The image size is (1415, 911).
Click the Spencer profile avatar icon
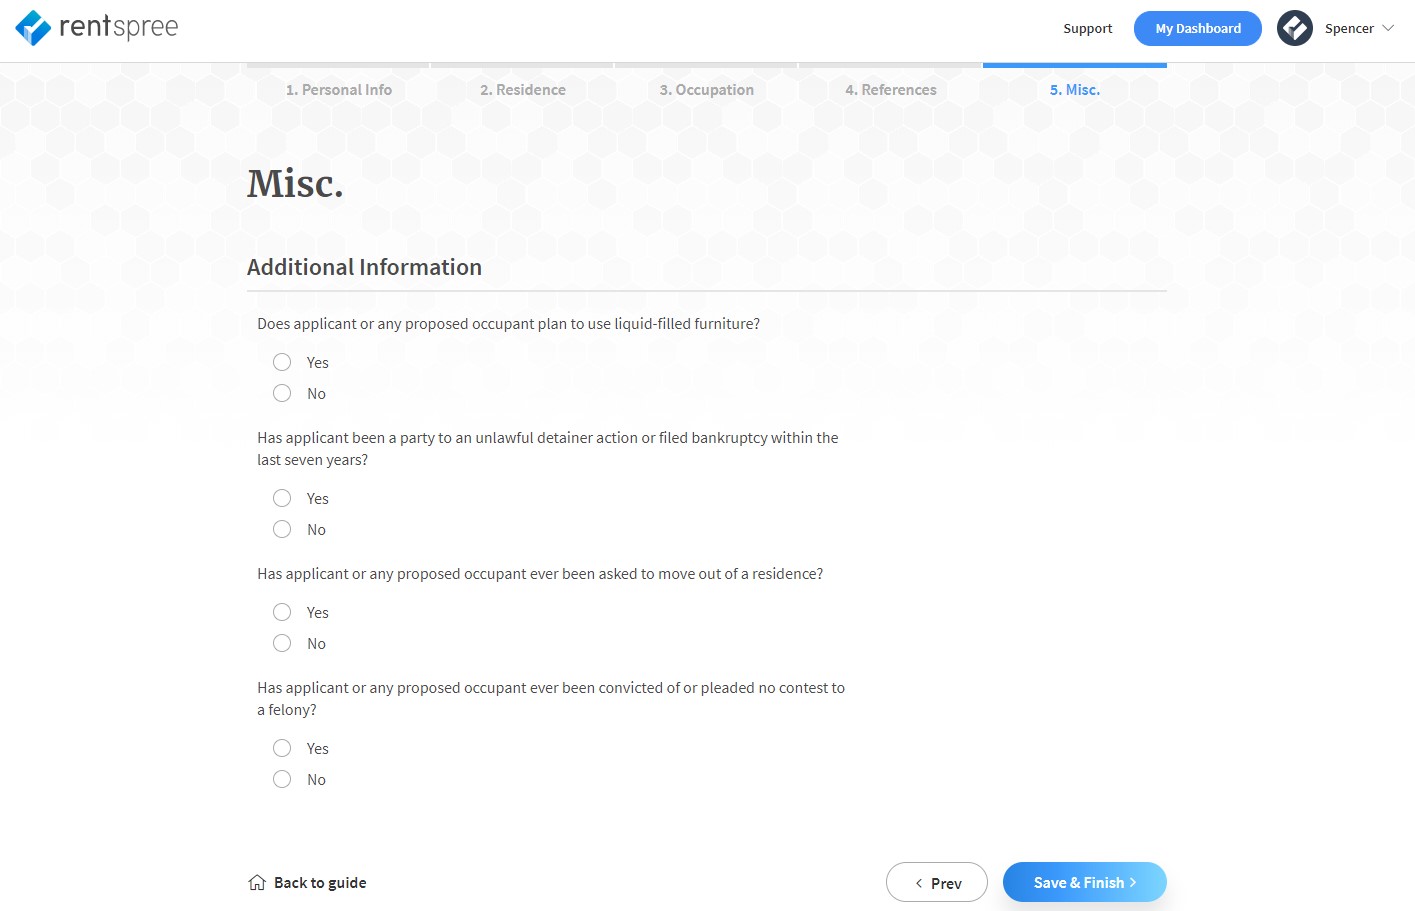(1294, 28)
